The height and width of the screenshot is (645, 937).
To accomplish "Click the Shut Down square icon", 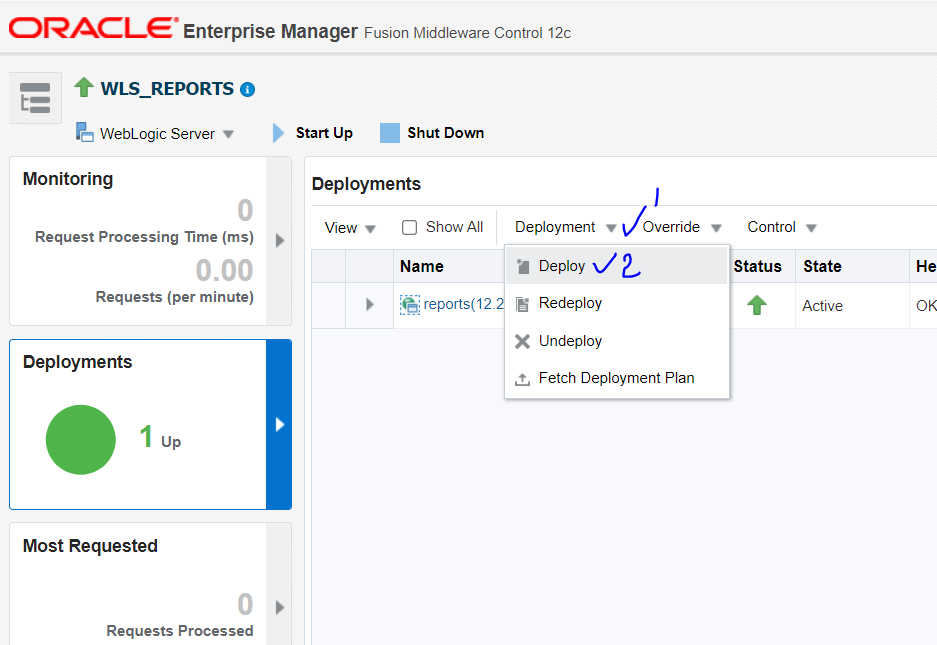I will pos(390,133).
